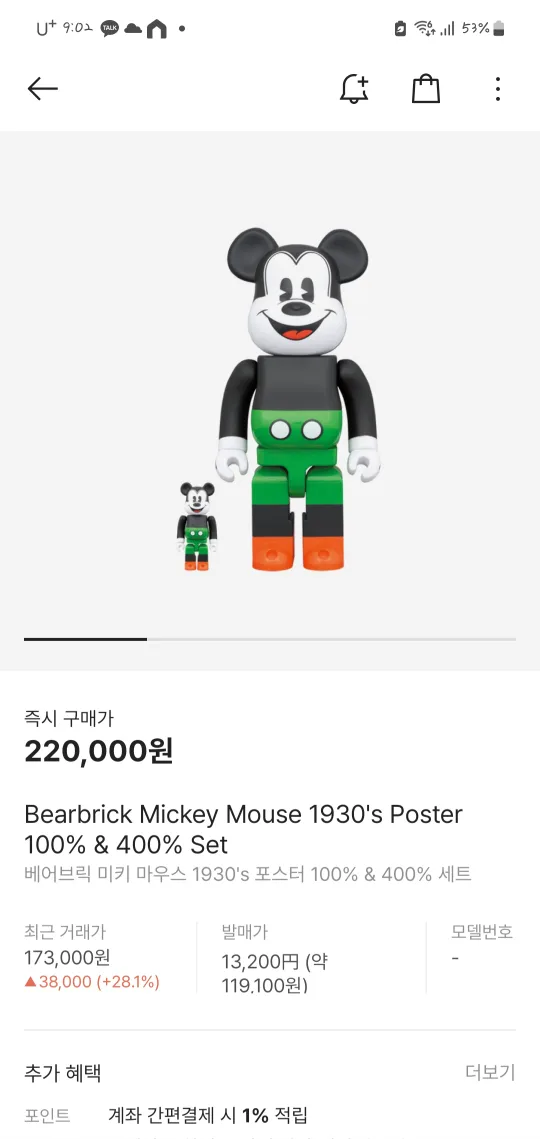The height and width of the screenshot is (1139, 540).
Task: Open the shopping bag icon
Action: tap(426, 89)
